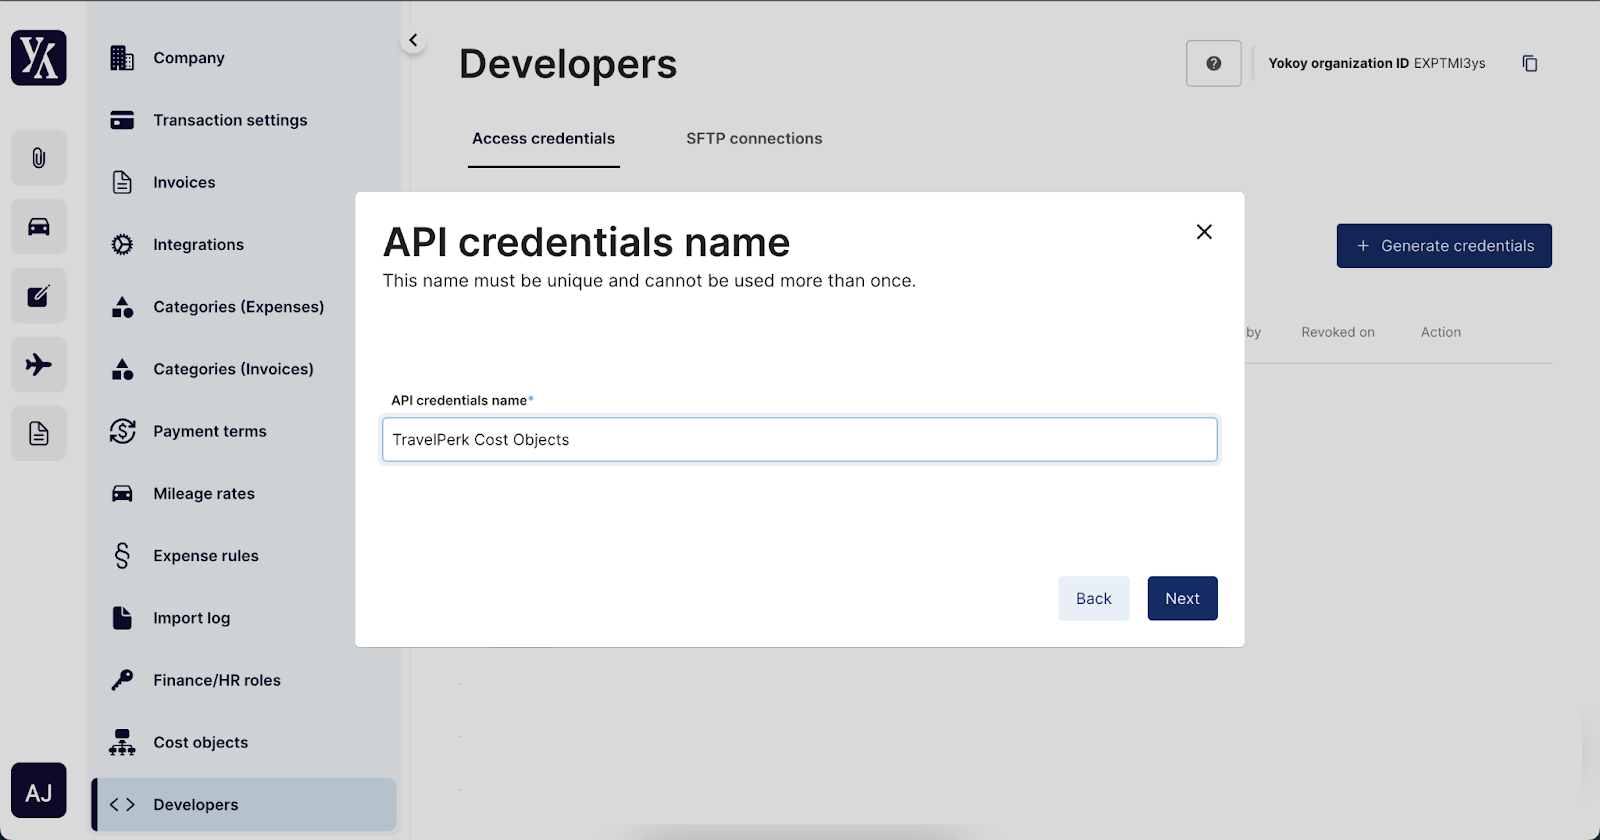Close the API credentials name dialog
1600x840 pixels.
(x=1204, y=232)
